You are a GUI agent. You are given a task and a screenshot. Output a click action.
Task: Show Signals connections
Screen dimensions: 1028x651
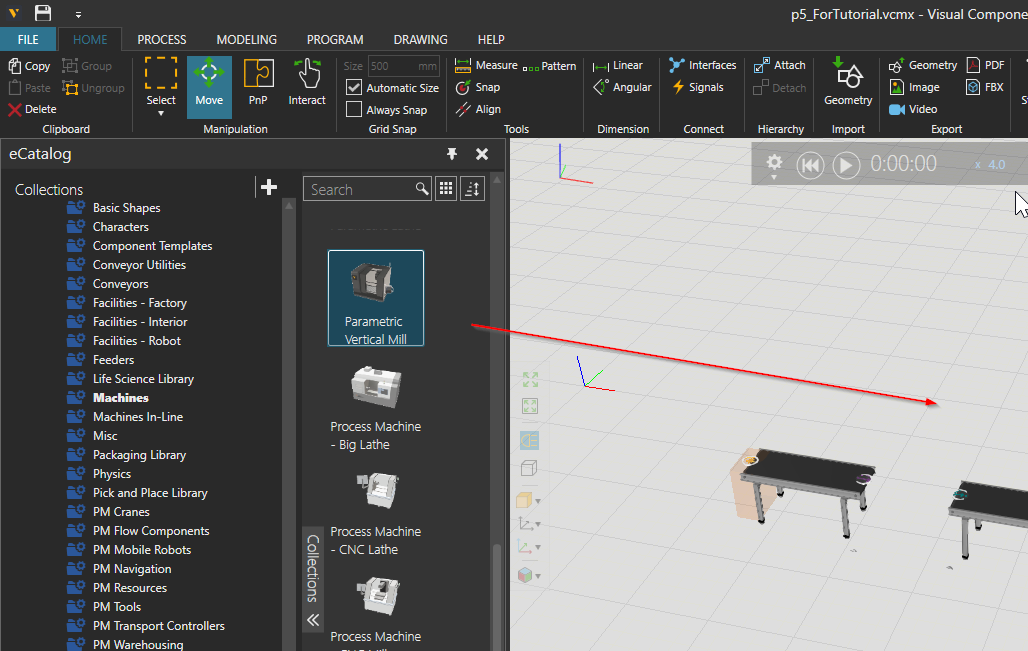coord(698,87)
